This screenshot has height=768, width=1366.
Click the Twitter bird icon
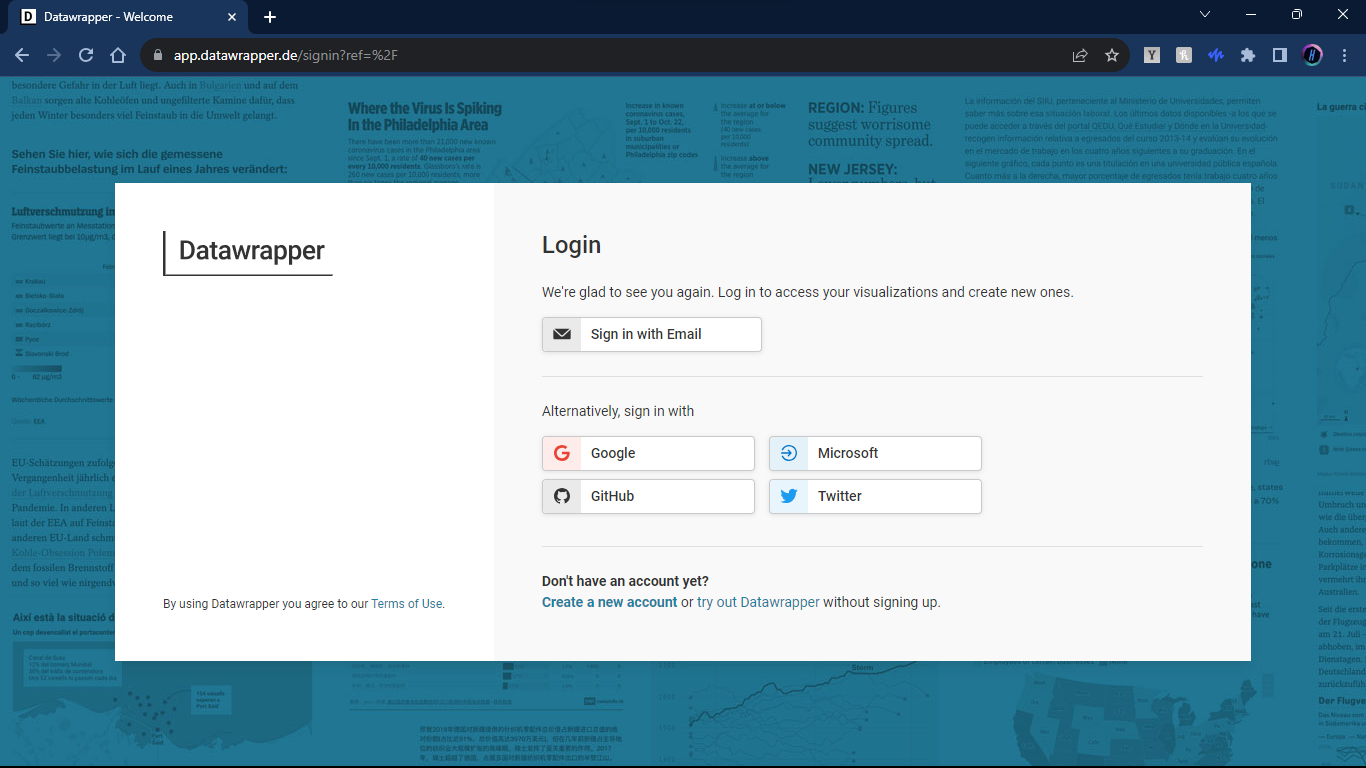pyautogui.click(x=789, y=496)
